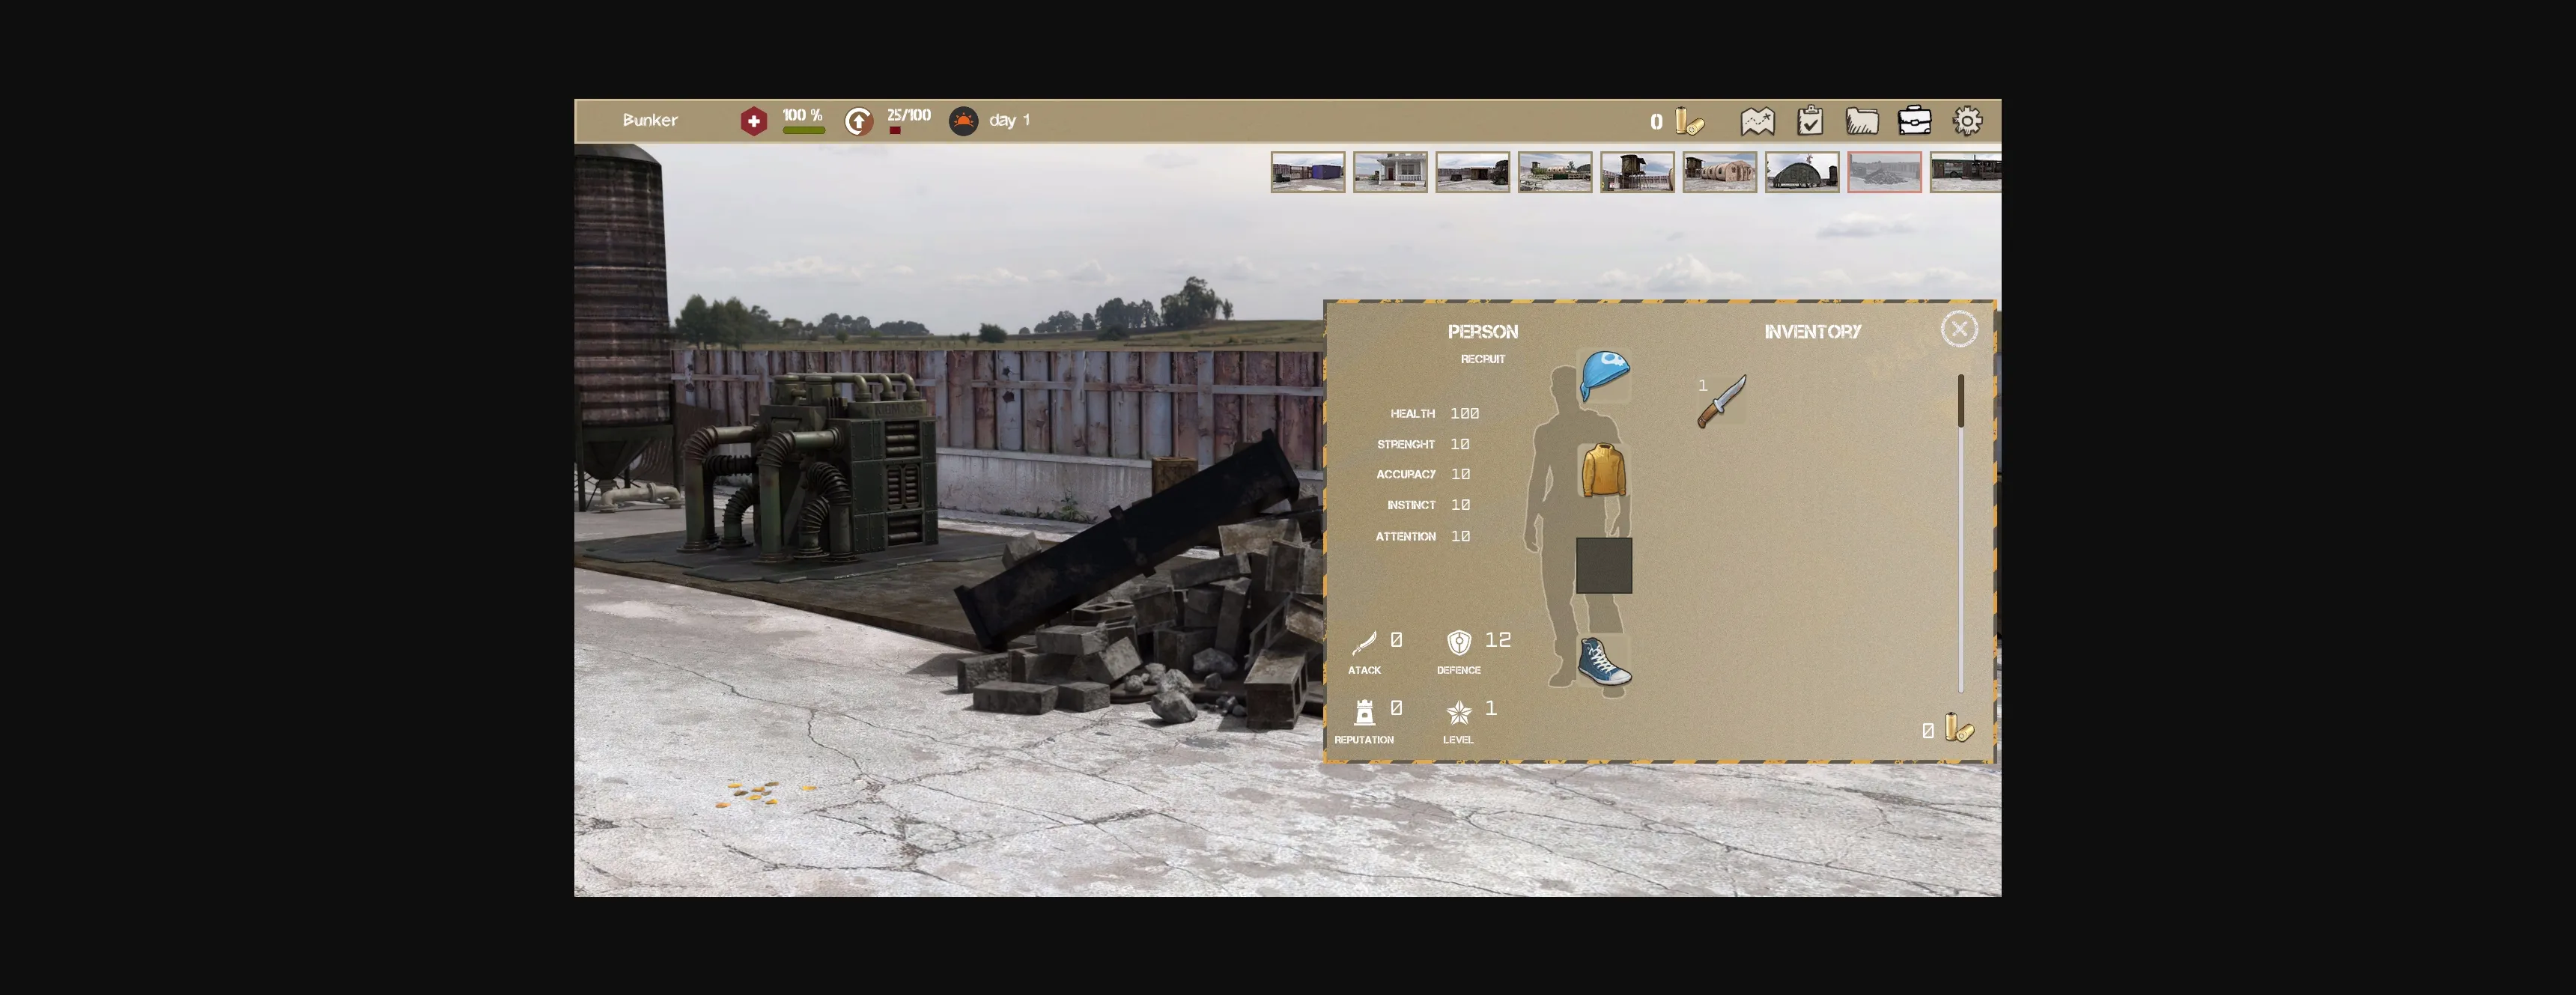Click the empty legs equipment slot
The width and height of the screenshot is (2576, 995).
pyautogui.click(x=1603, y=565)
